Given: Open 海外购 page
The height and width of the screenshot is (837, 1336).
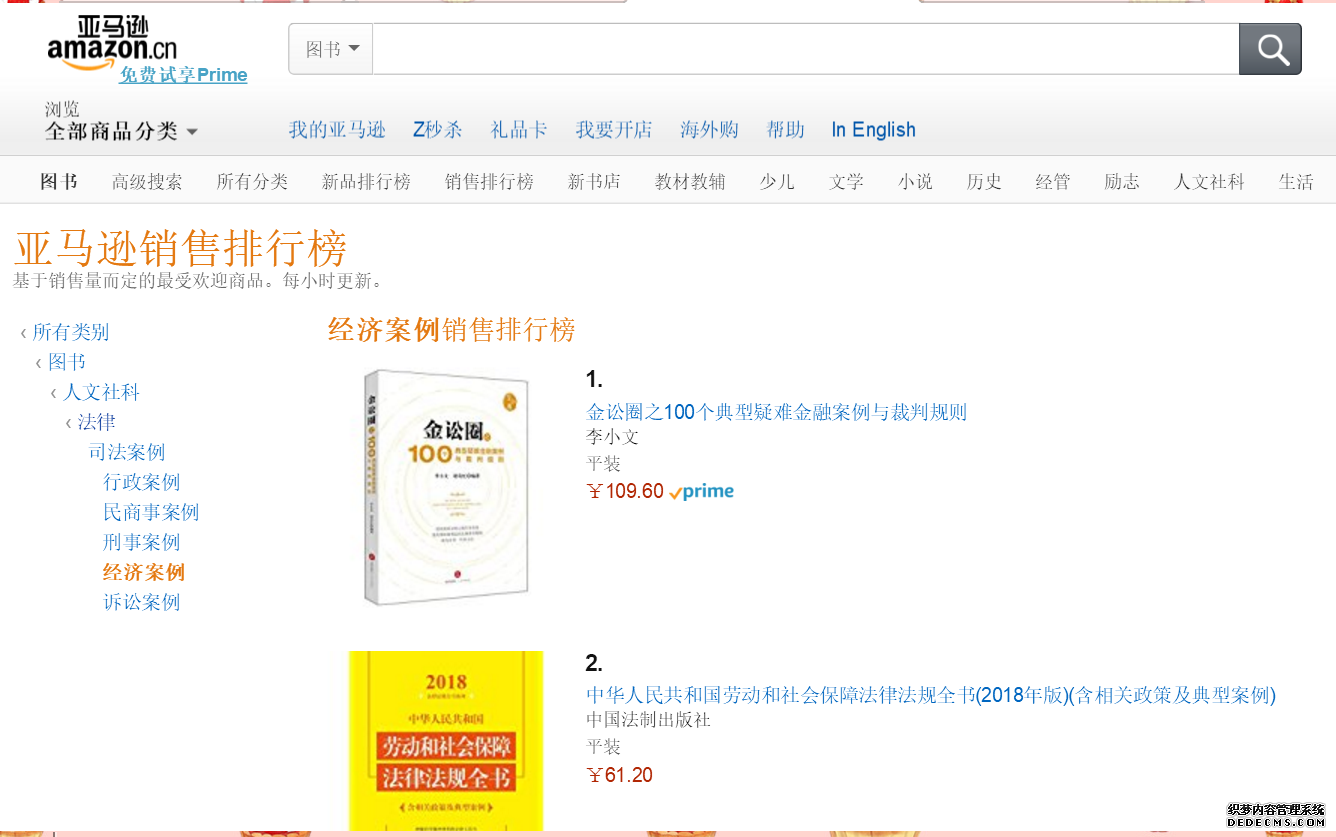Looking at the screenshot, I should pos(709,130).
